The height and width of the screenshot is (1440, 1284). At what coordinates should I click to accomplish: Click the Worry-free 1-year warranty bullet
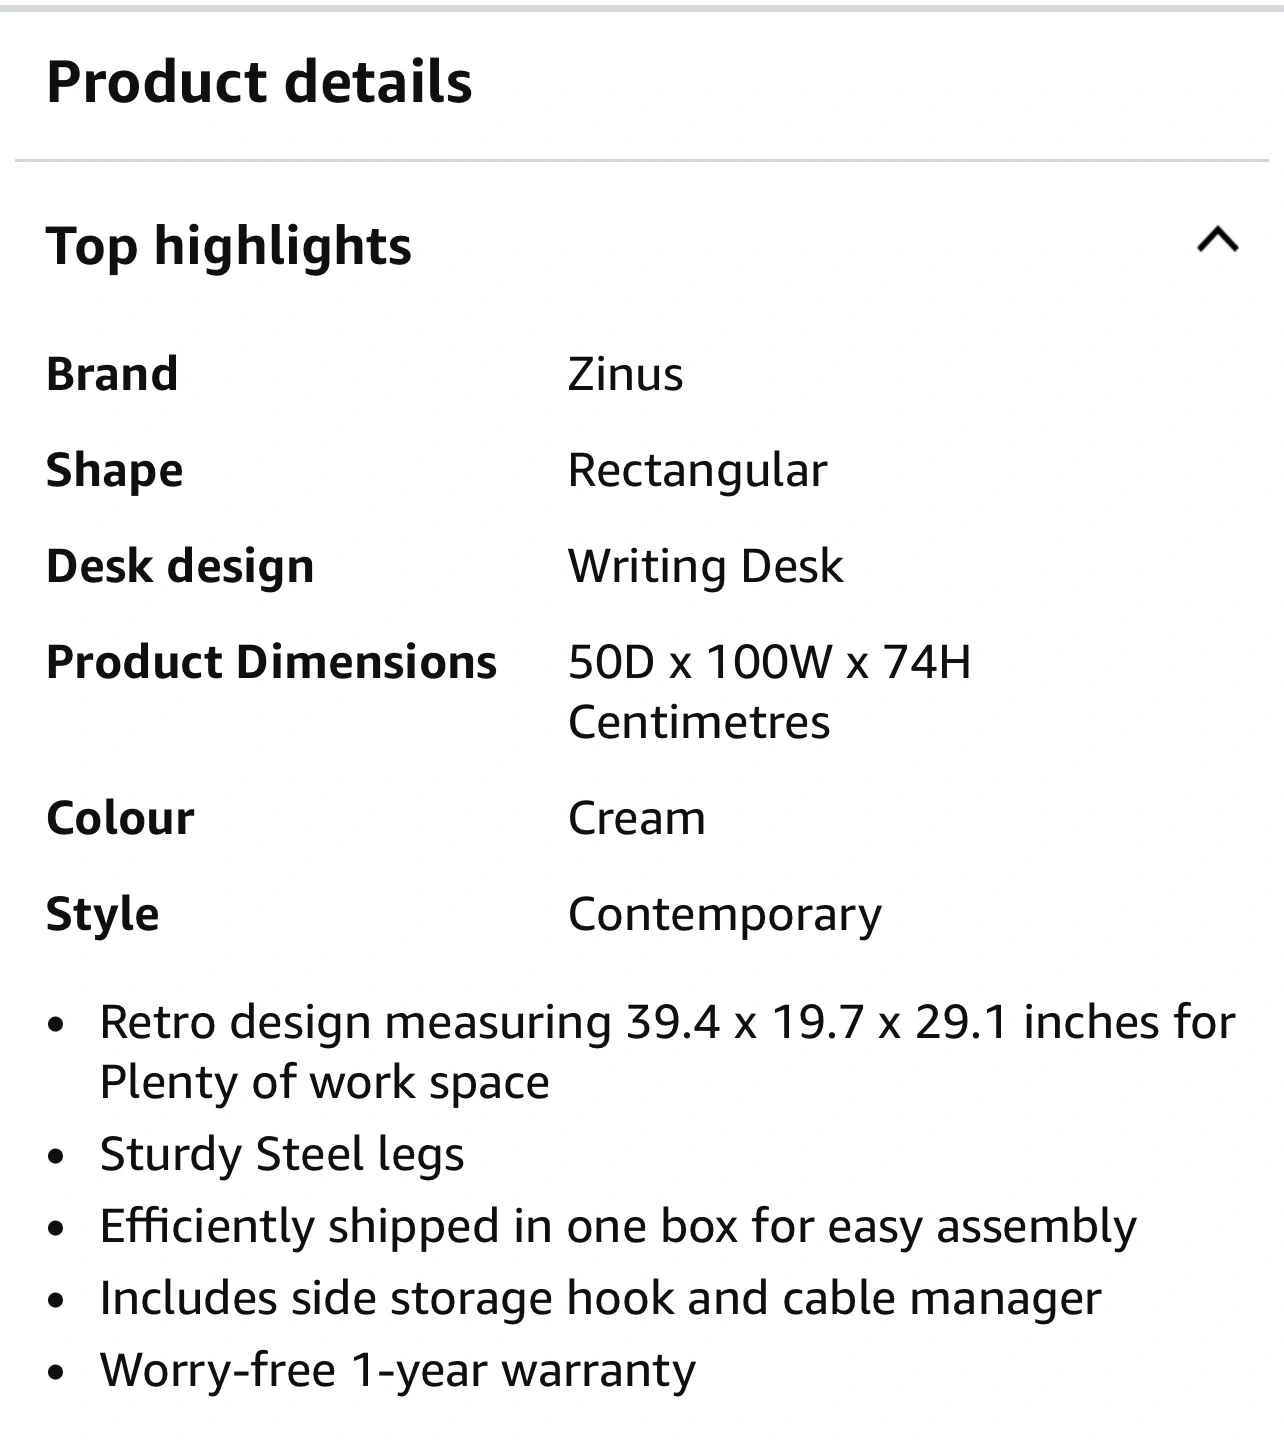pyautogui.click(x=398, y=1370)
